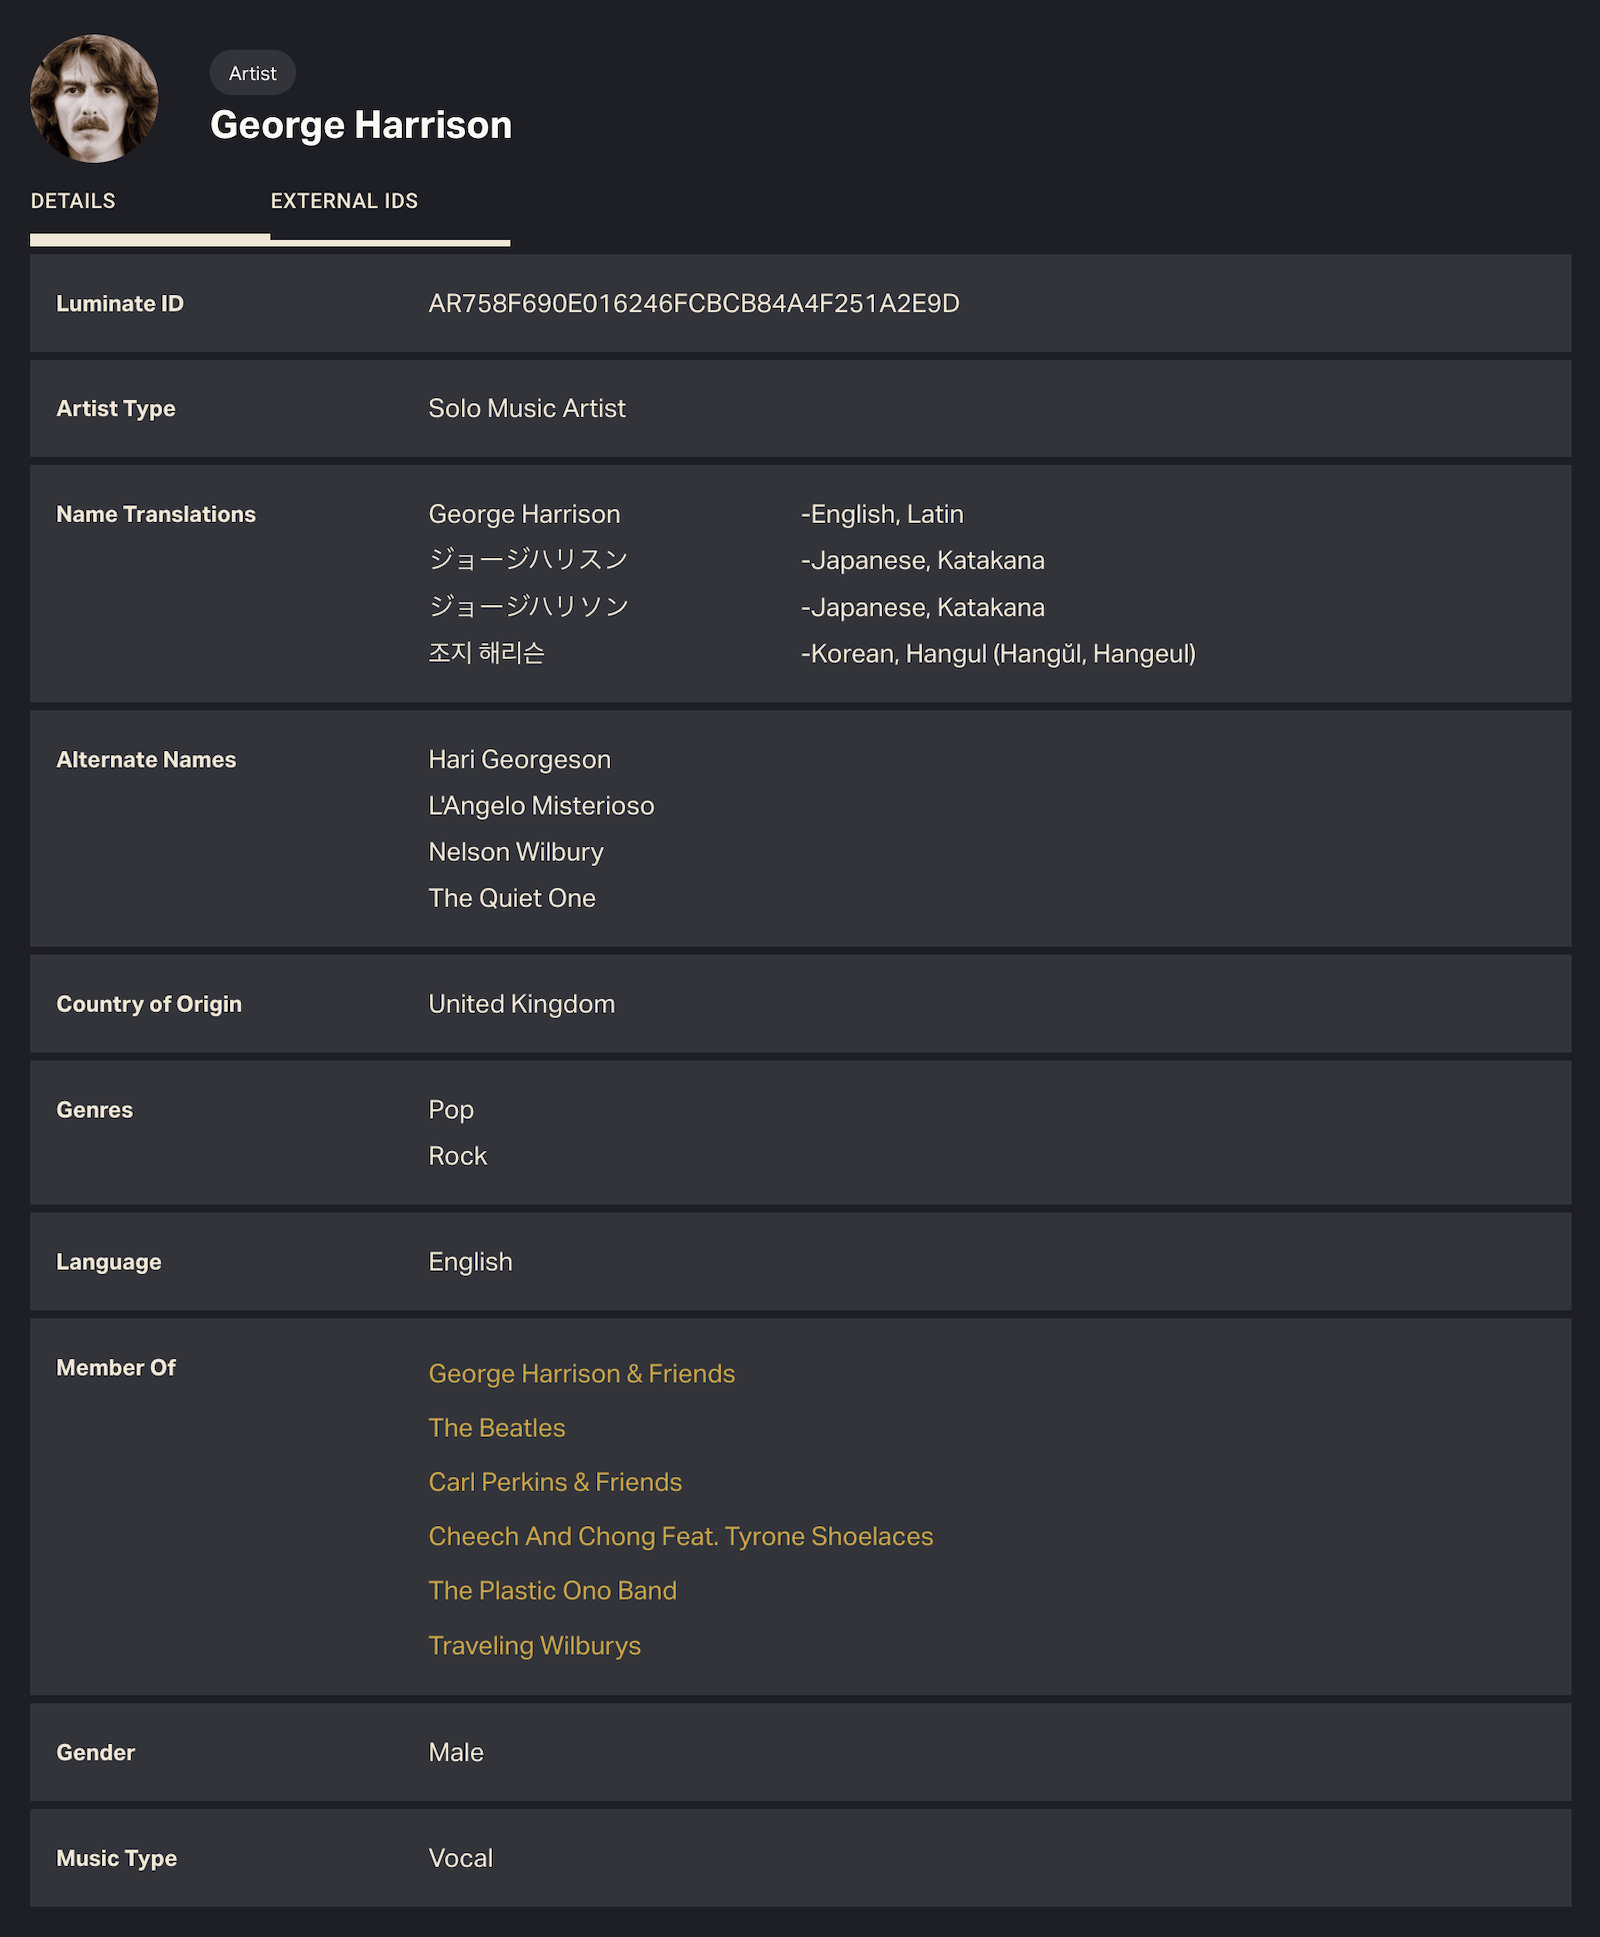Click the Luminate ID value string
Screen dimensions: 1600x1937
click(x=693, y=304)
